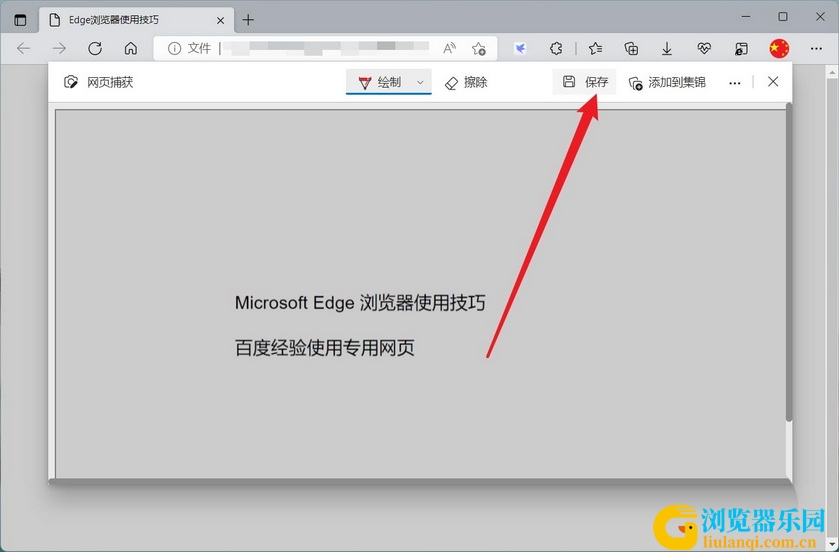Open Edge Settings and more menu
Screen dimensions: 839x552
[816, 49]
